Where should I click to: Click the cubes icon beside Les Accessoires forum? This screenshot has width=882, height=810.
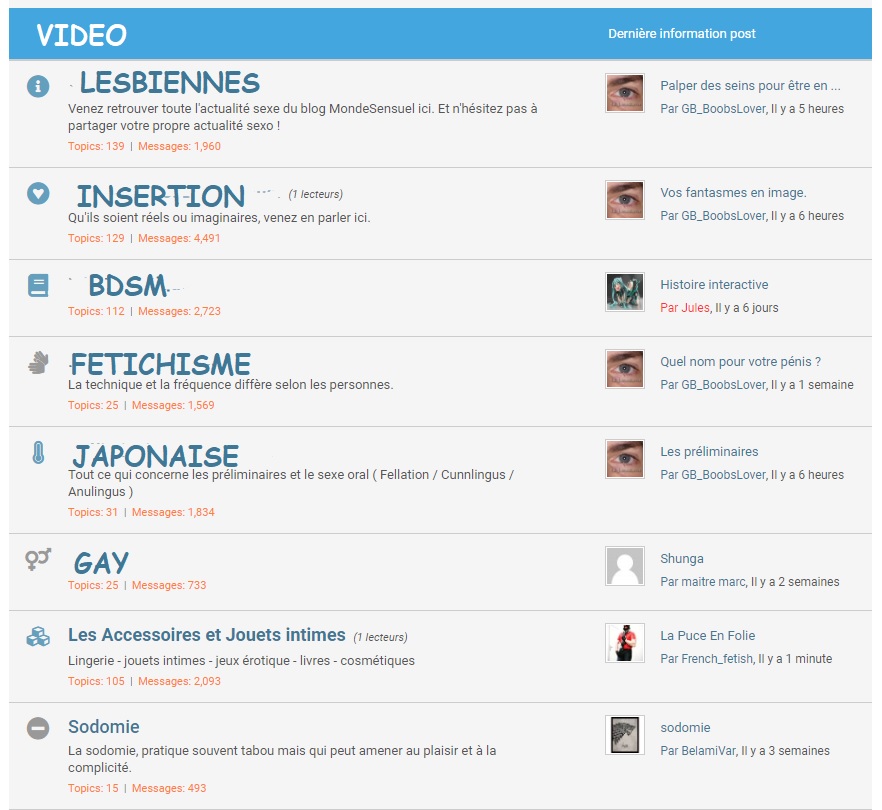coord(38,636)
